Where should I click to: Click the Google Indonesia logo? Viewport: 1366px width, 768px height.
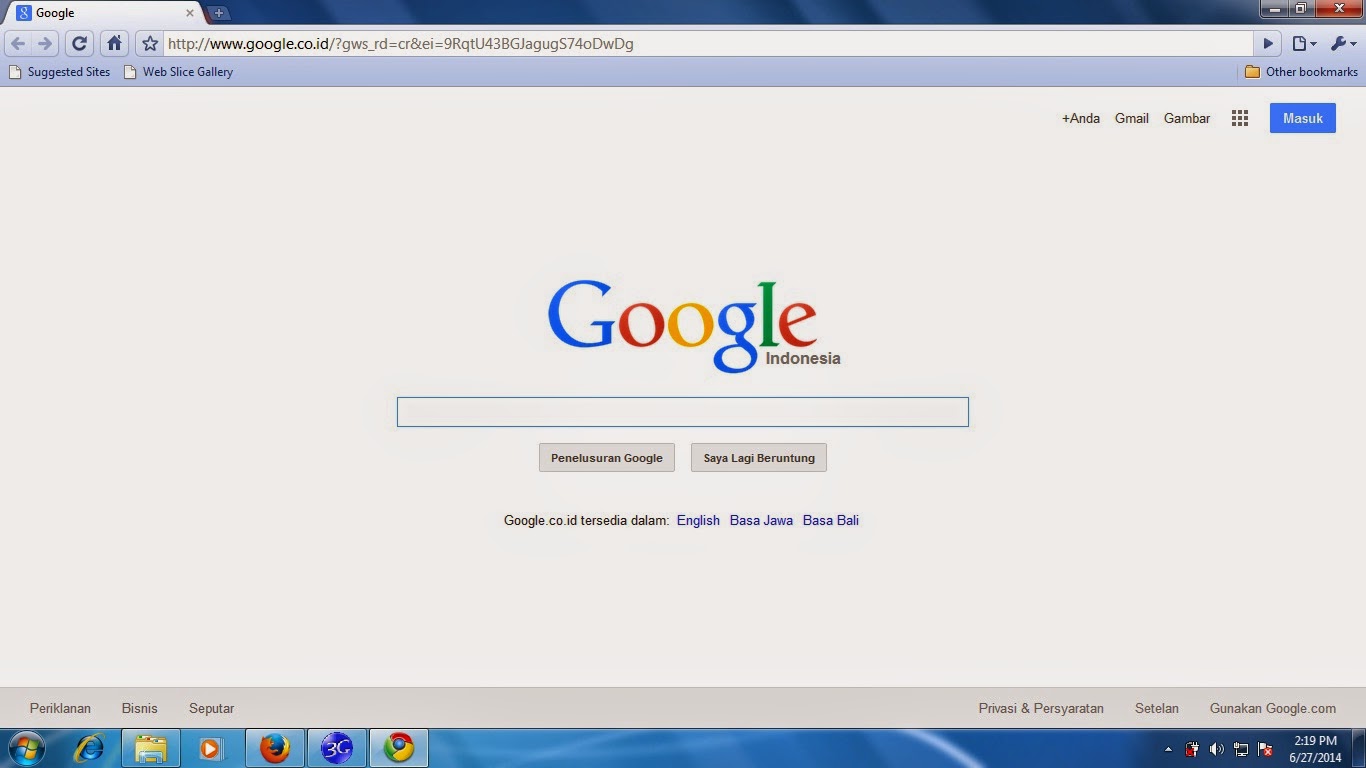click(x=694, y=325)
